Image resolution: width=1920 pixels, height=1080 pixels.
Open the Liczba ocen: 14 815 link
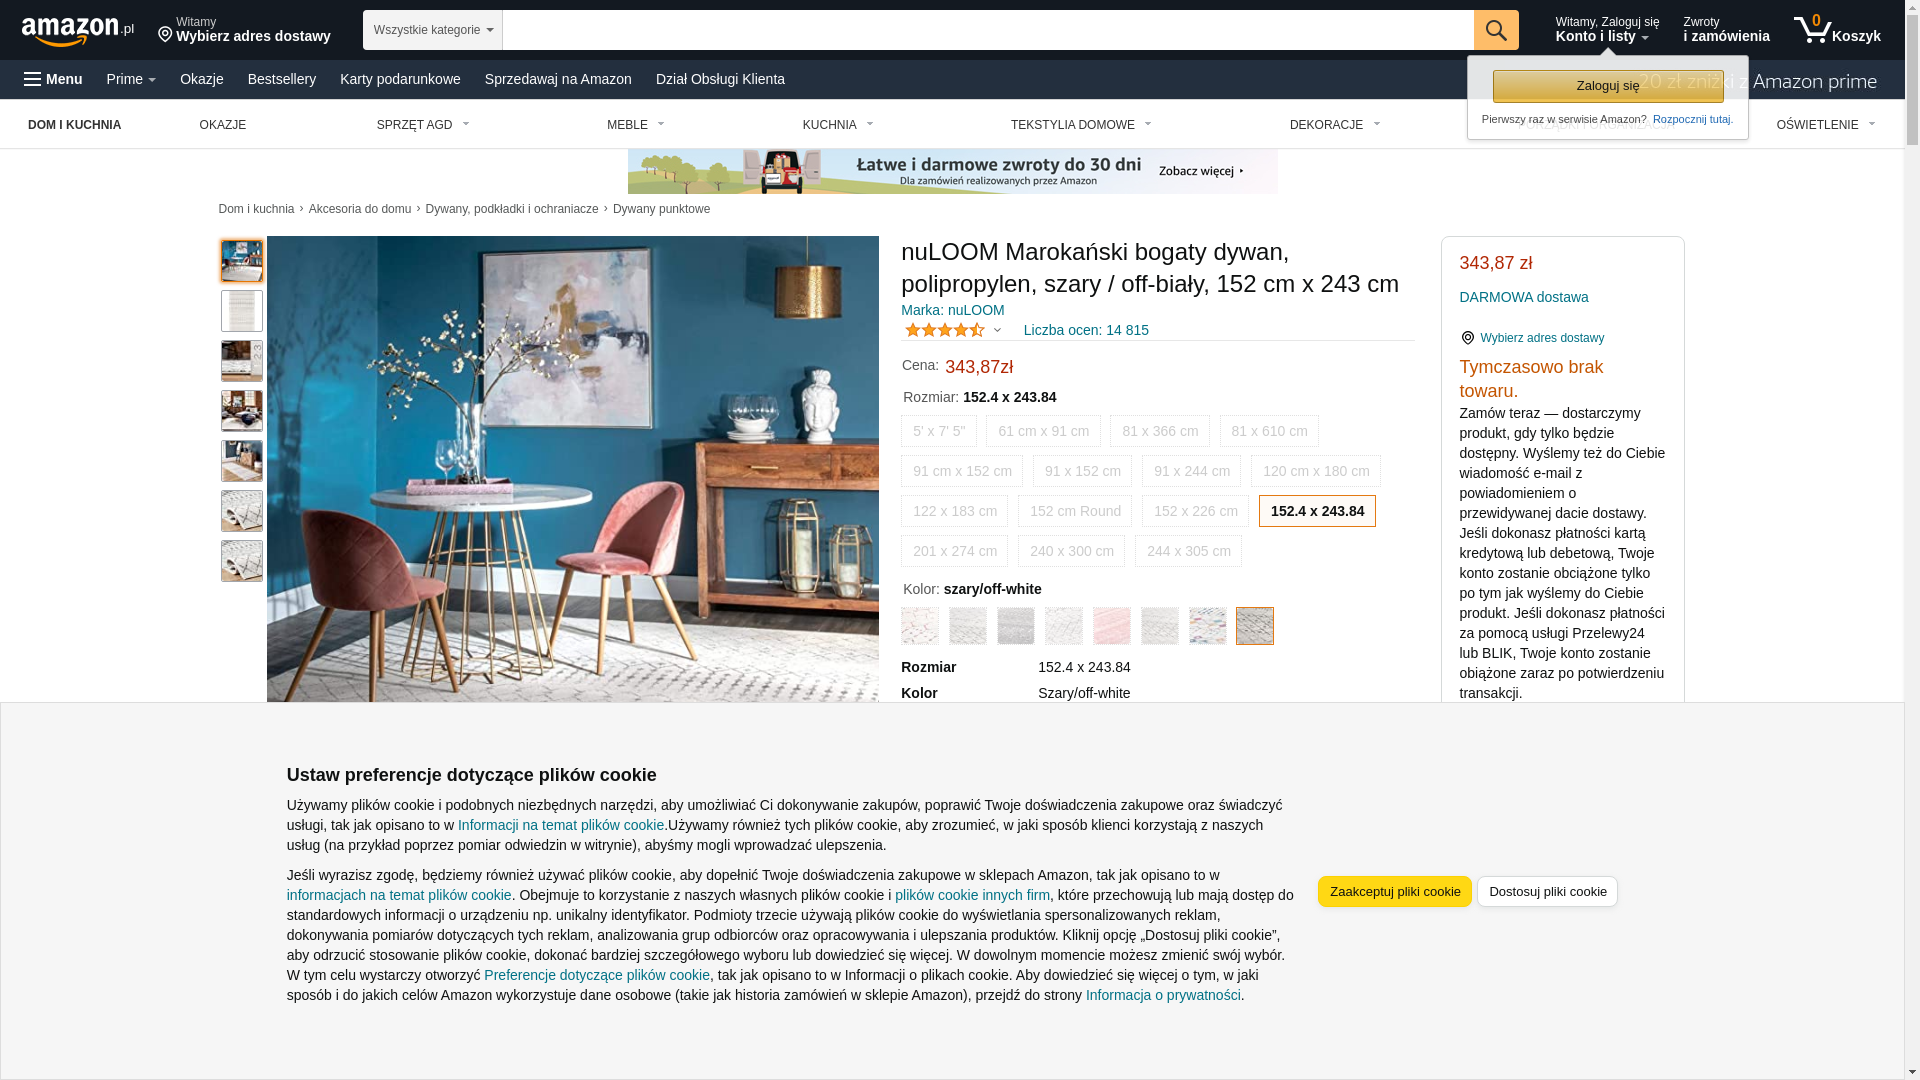(1086, 330)
